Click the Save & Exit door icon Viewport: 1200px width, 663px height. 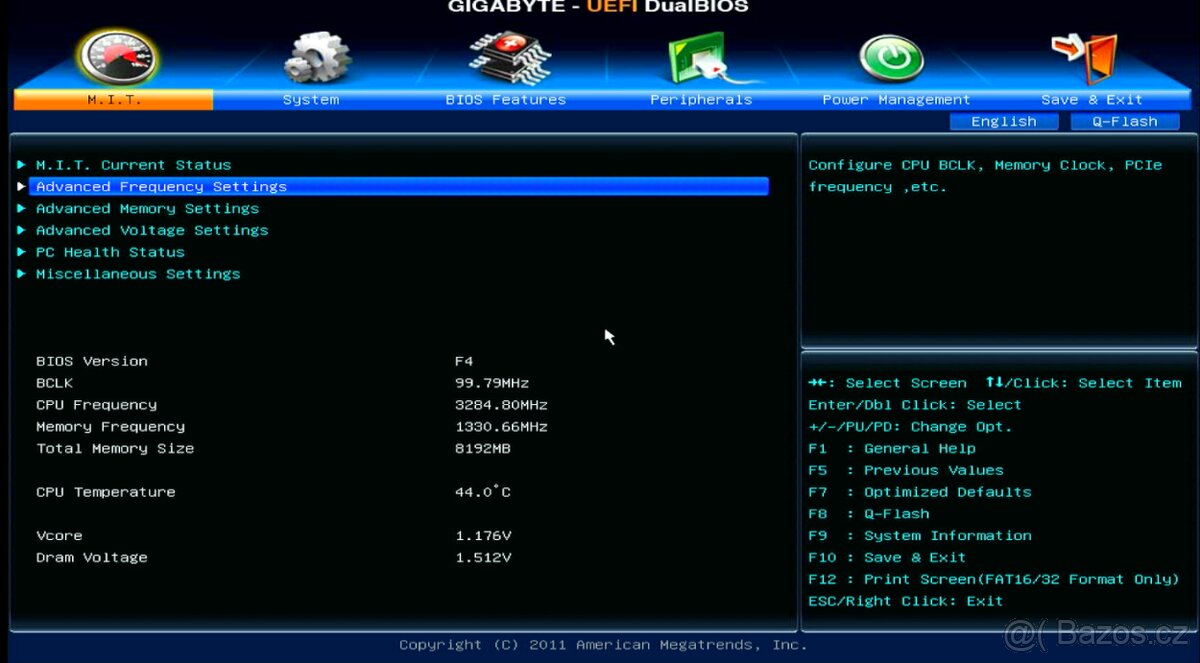coord(1085,57)
